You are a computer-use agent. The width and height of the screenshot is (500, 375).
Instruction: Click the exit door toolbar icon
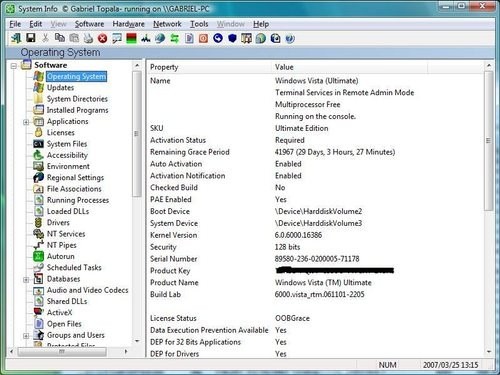pyautogui.click(x=16, y=38)
